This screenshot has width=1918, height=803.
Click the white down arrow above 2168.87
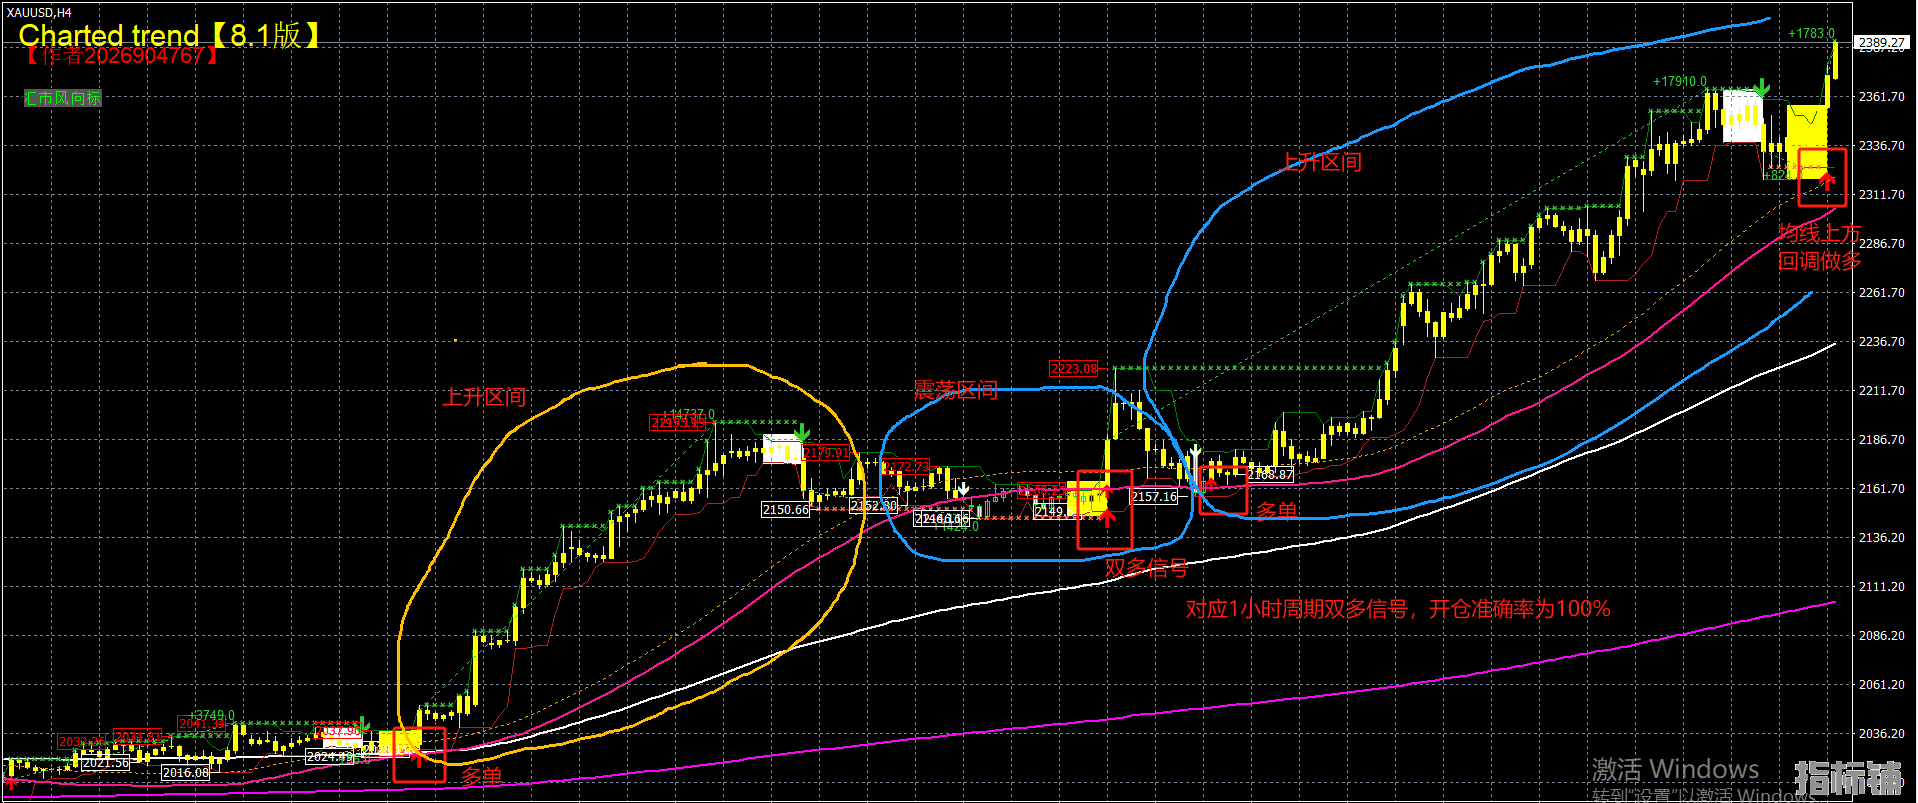click(1194, 455)
